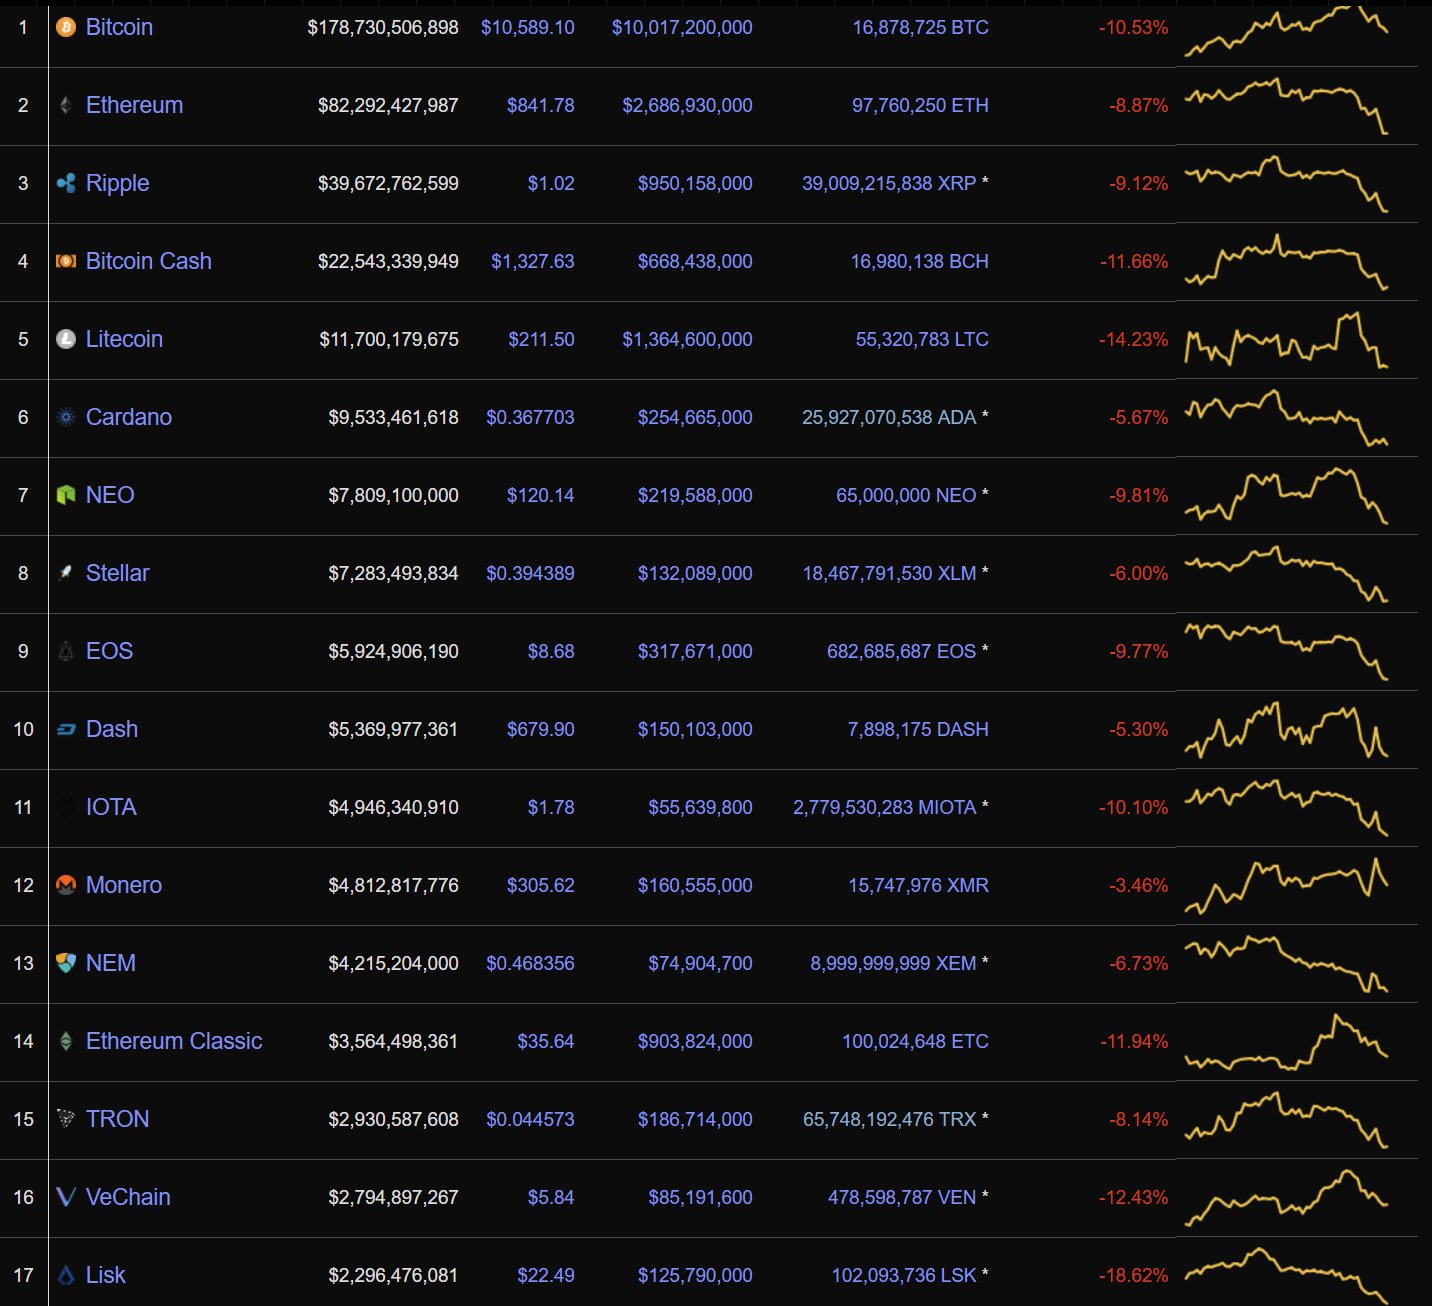Open the Monero name link
Screen dimensions: 1432x1306
pyautogui.click(x=124, y=885)
